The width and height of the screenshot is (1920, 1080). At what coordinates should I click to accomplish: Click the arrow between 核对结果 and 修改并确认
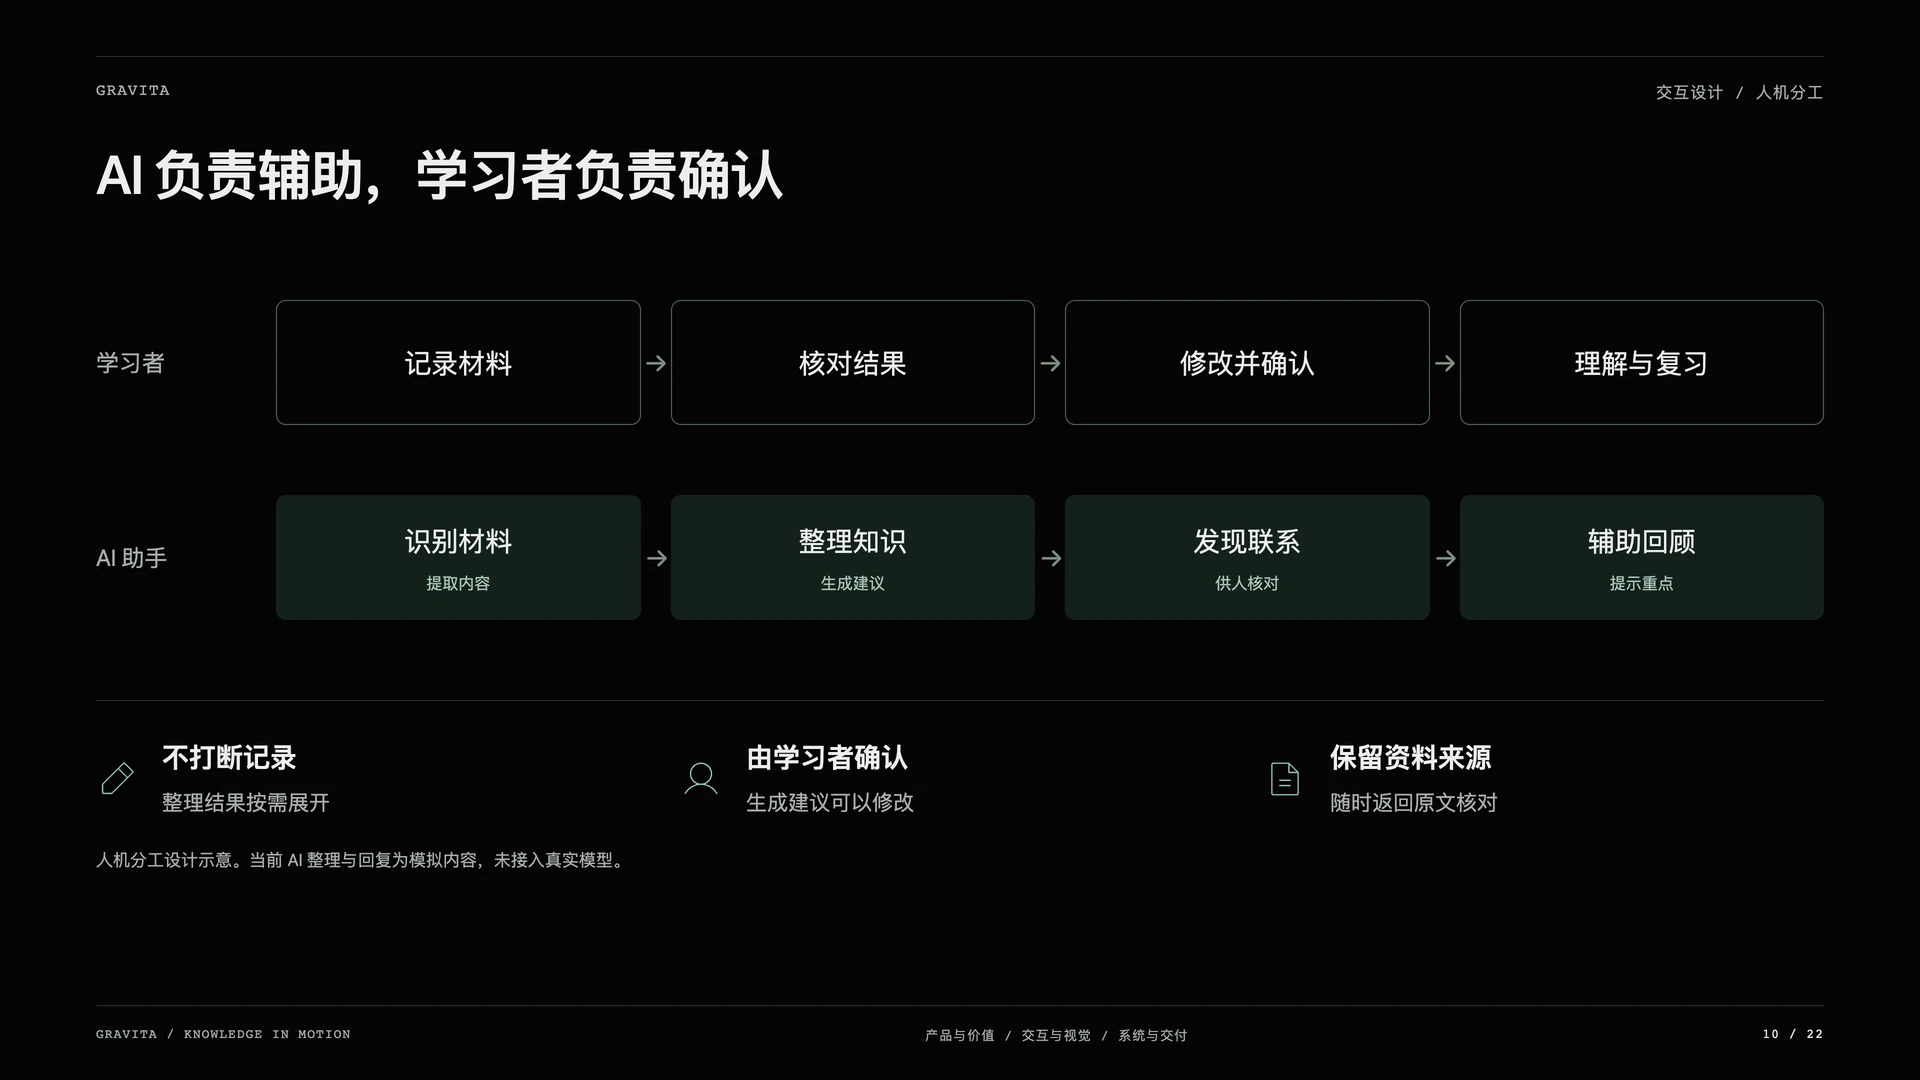(x=1050, y=363)
